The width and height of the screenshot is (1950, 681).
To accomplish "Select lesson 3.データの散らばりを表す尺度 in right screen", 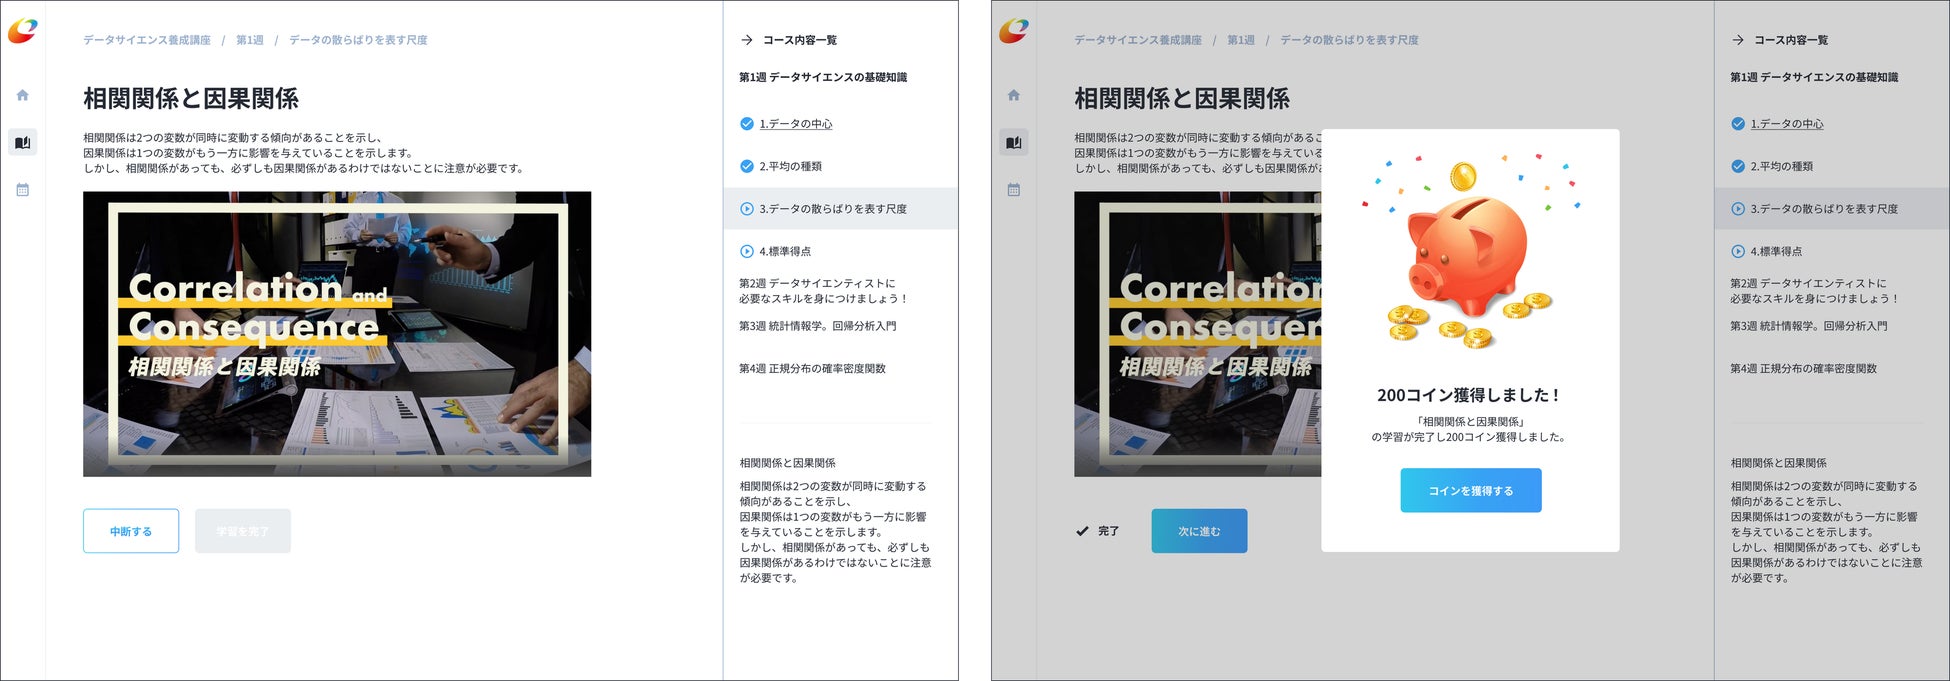I will pos(1831,209).
